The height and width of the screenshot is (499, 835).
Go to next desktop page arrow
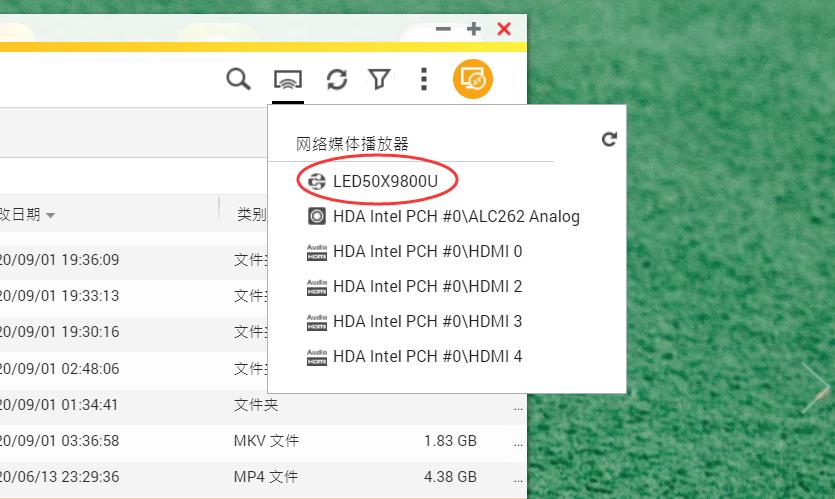(x=816, y=387)
